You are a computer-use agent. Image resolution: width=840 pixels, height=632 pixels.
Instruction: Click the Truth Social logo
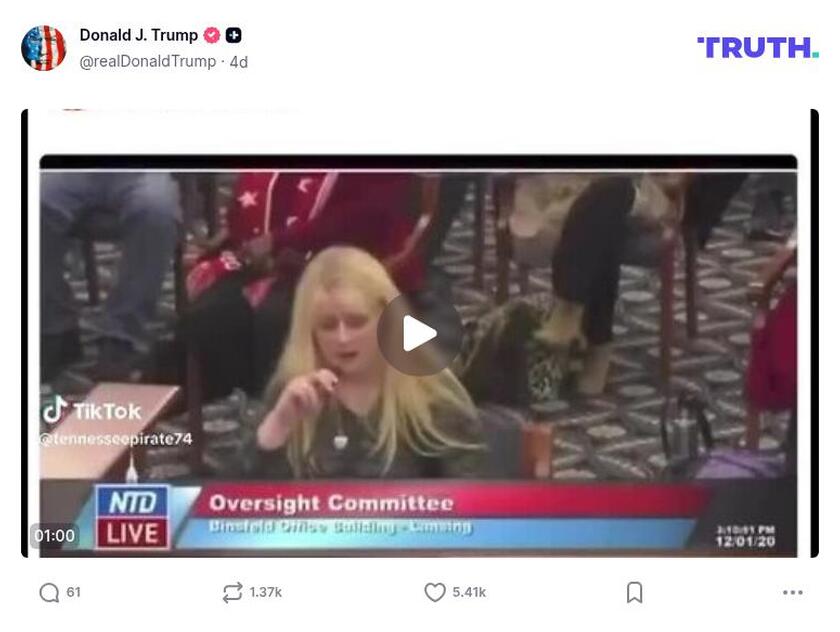coord(758,48)
